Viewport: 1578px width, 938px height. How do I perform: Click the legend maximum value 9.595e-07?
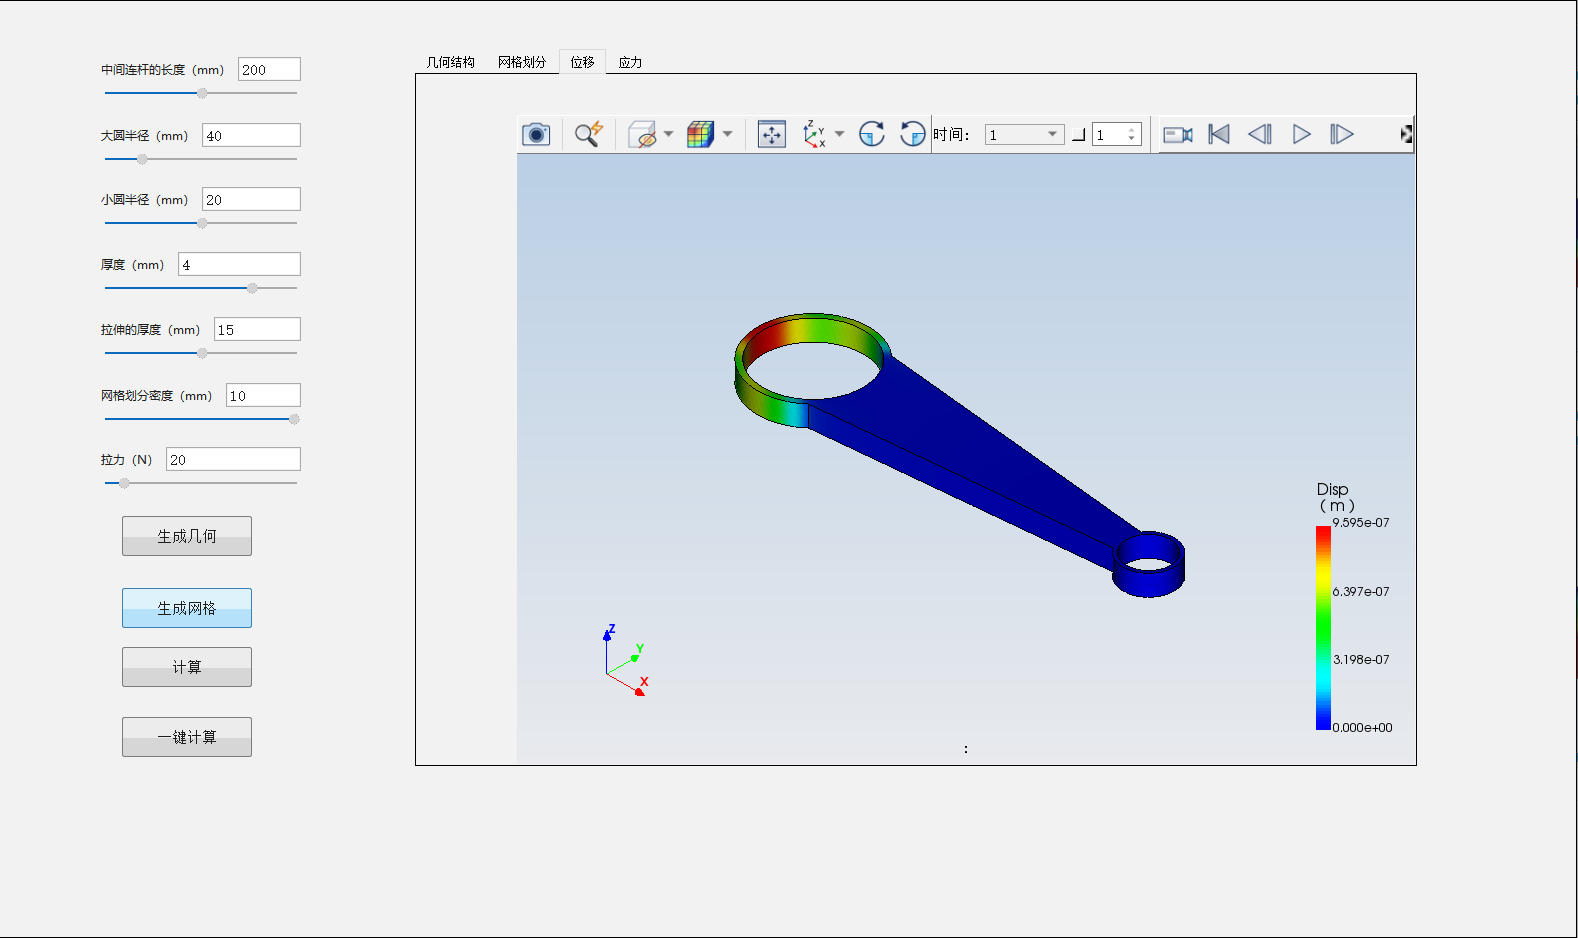1361,523
